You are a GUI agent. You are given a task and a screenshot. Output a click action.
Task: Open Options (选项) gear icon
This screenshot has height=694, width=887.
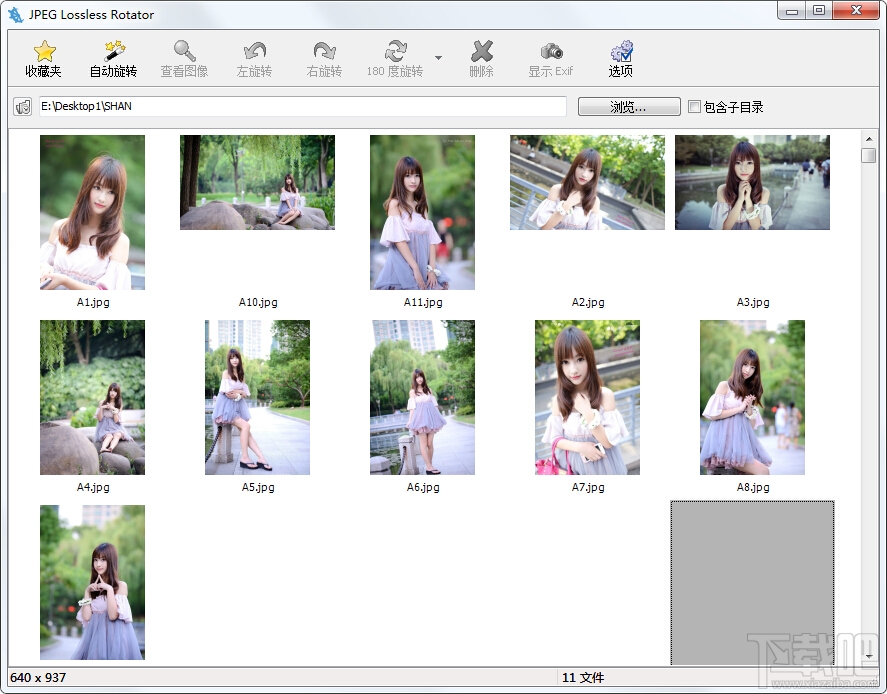click(621, 51)
